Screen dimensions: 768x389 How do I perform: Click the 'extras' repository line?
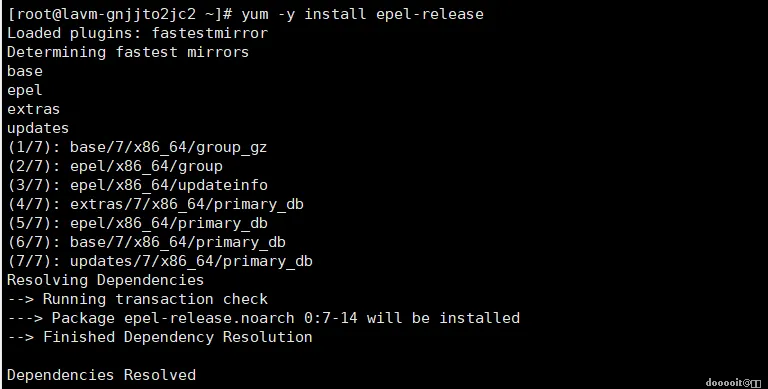(33, 109)
